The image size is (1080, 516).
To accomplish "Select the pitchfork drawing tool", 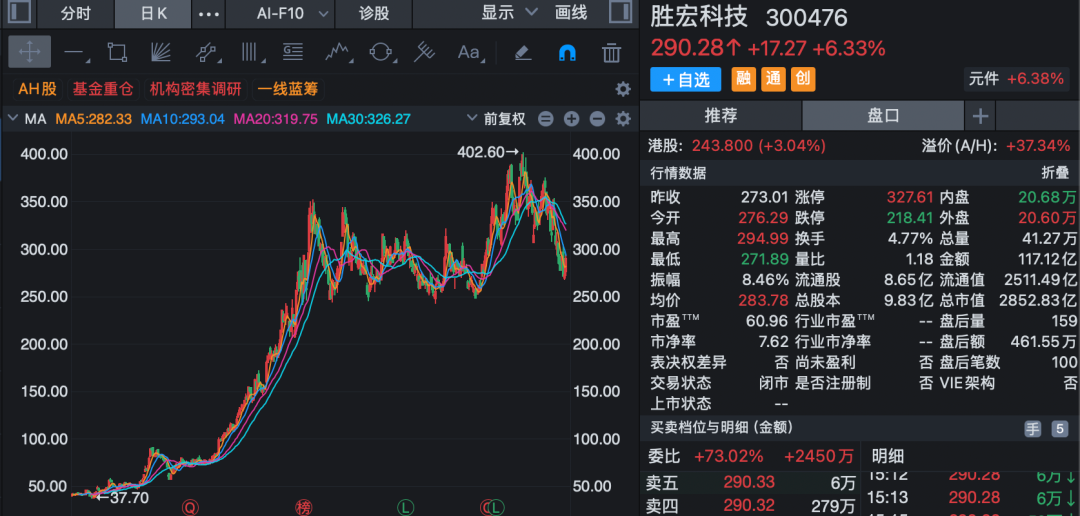I will [x=424, y=52].
